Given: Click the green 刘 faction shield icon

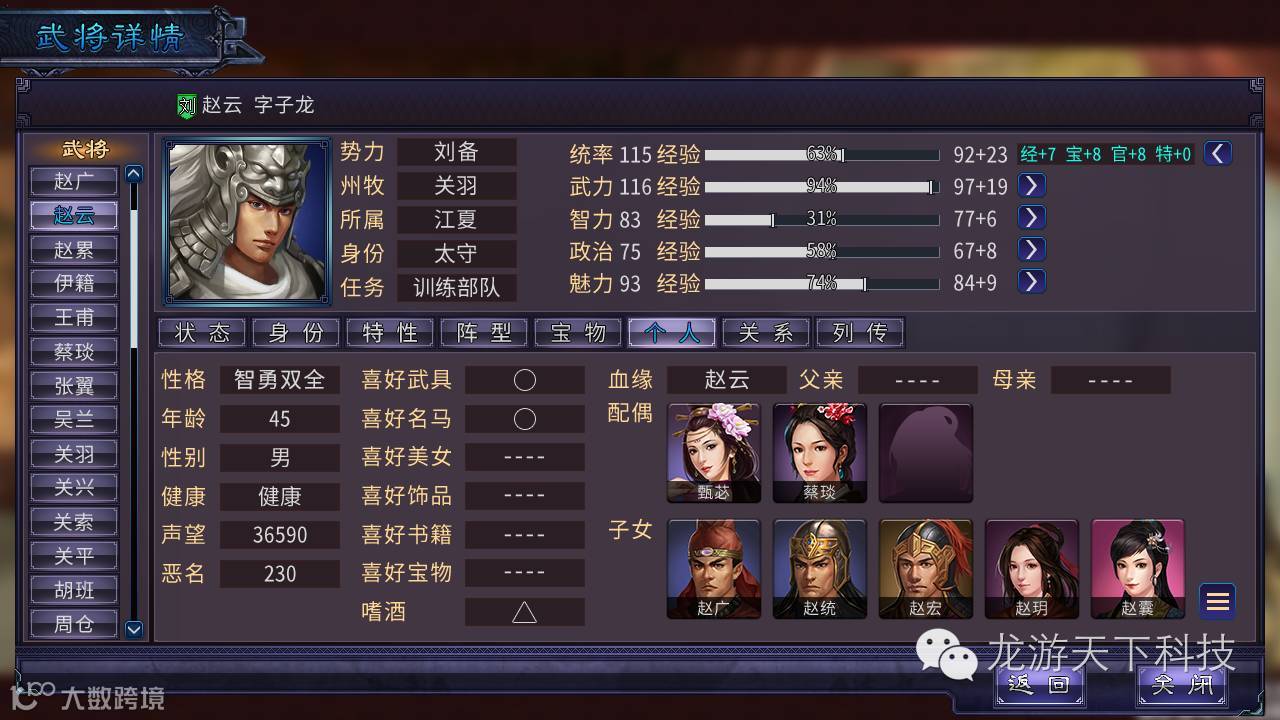Looking at the screenshot, I should click(187, 106).
